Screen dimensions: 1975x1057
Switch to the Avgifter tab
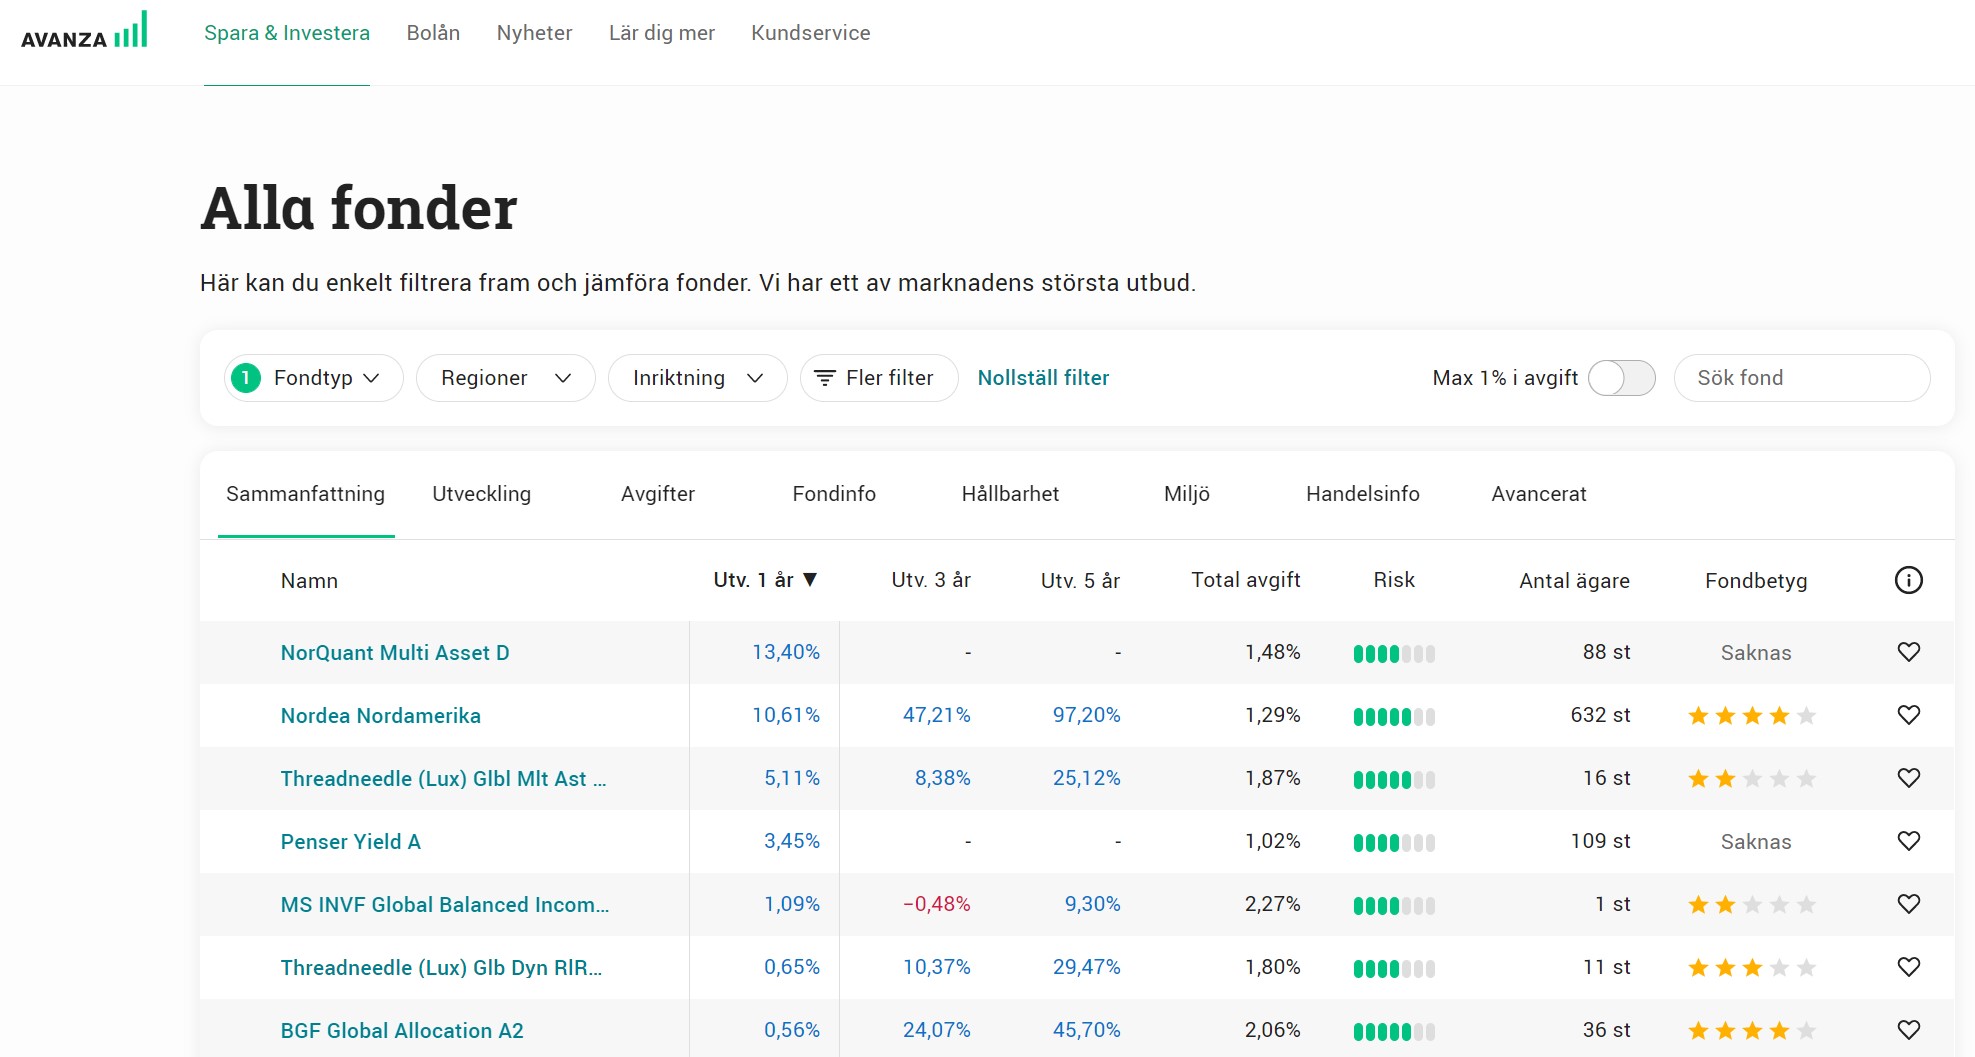(x=658, y=494)
